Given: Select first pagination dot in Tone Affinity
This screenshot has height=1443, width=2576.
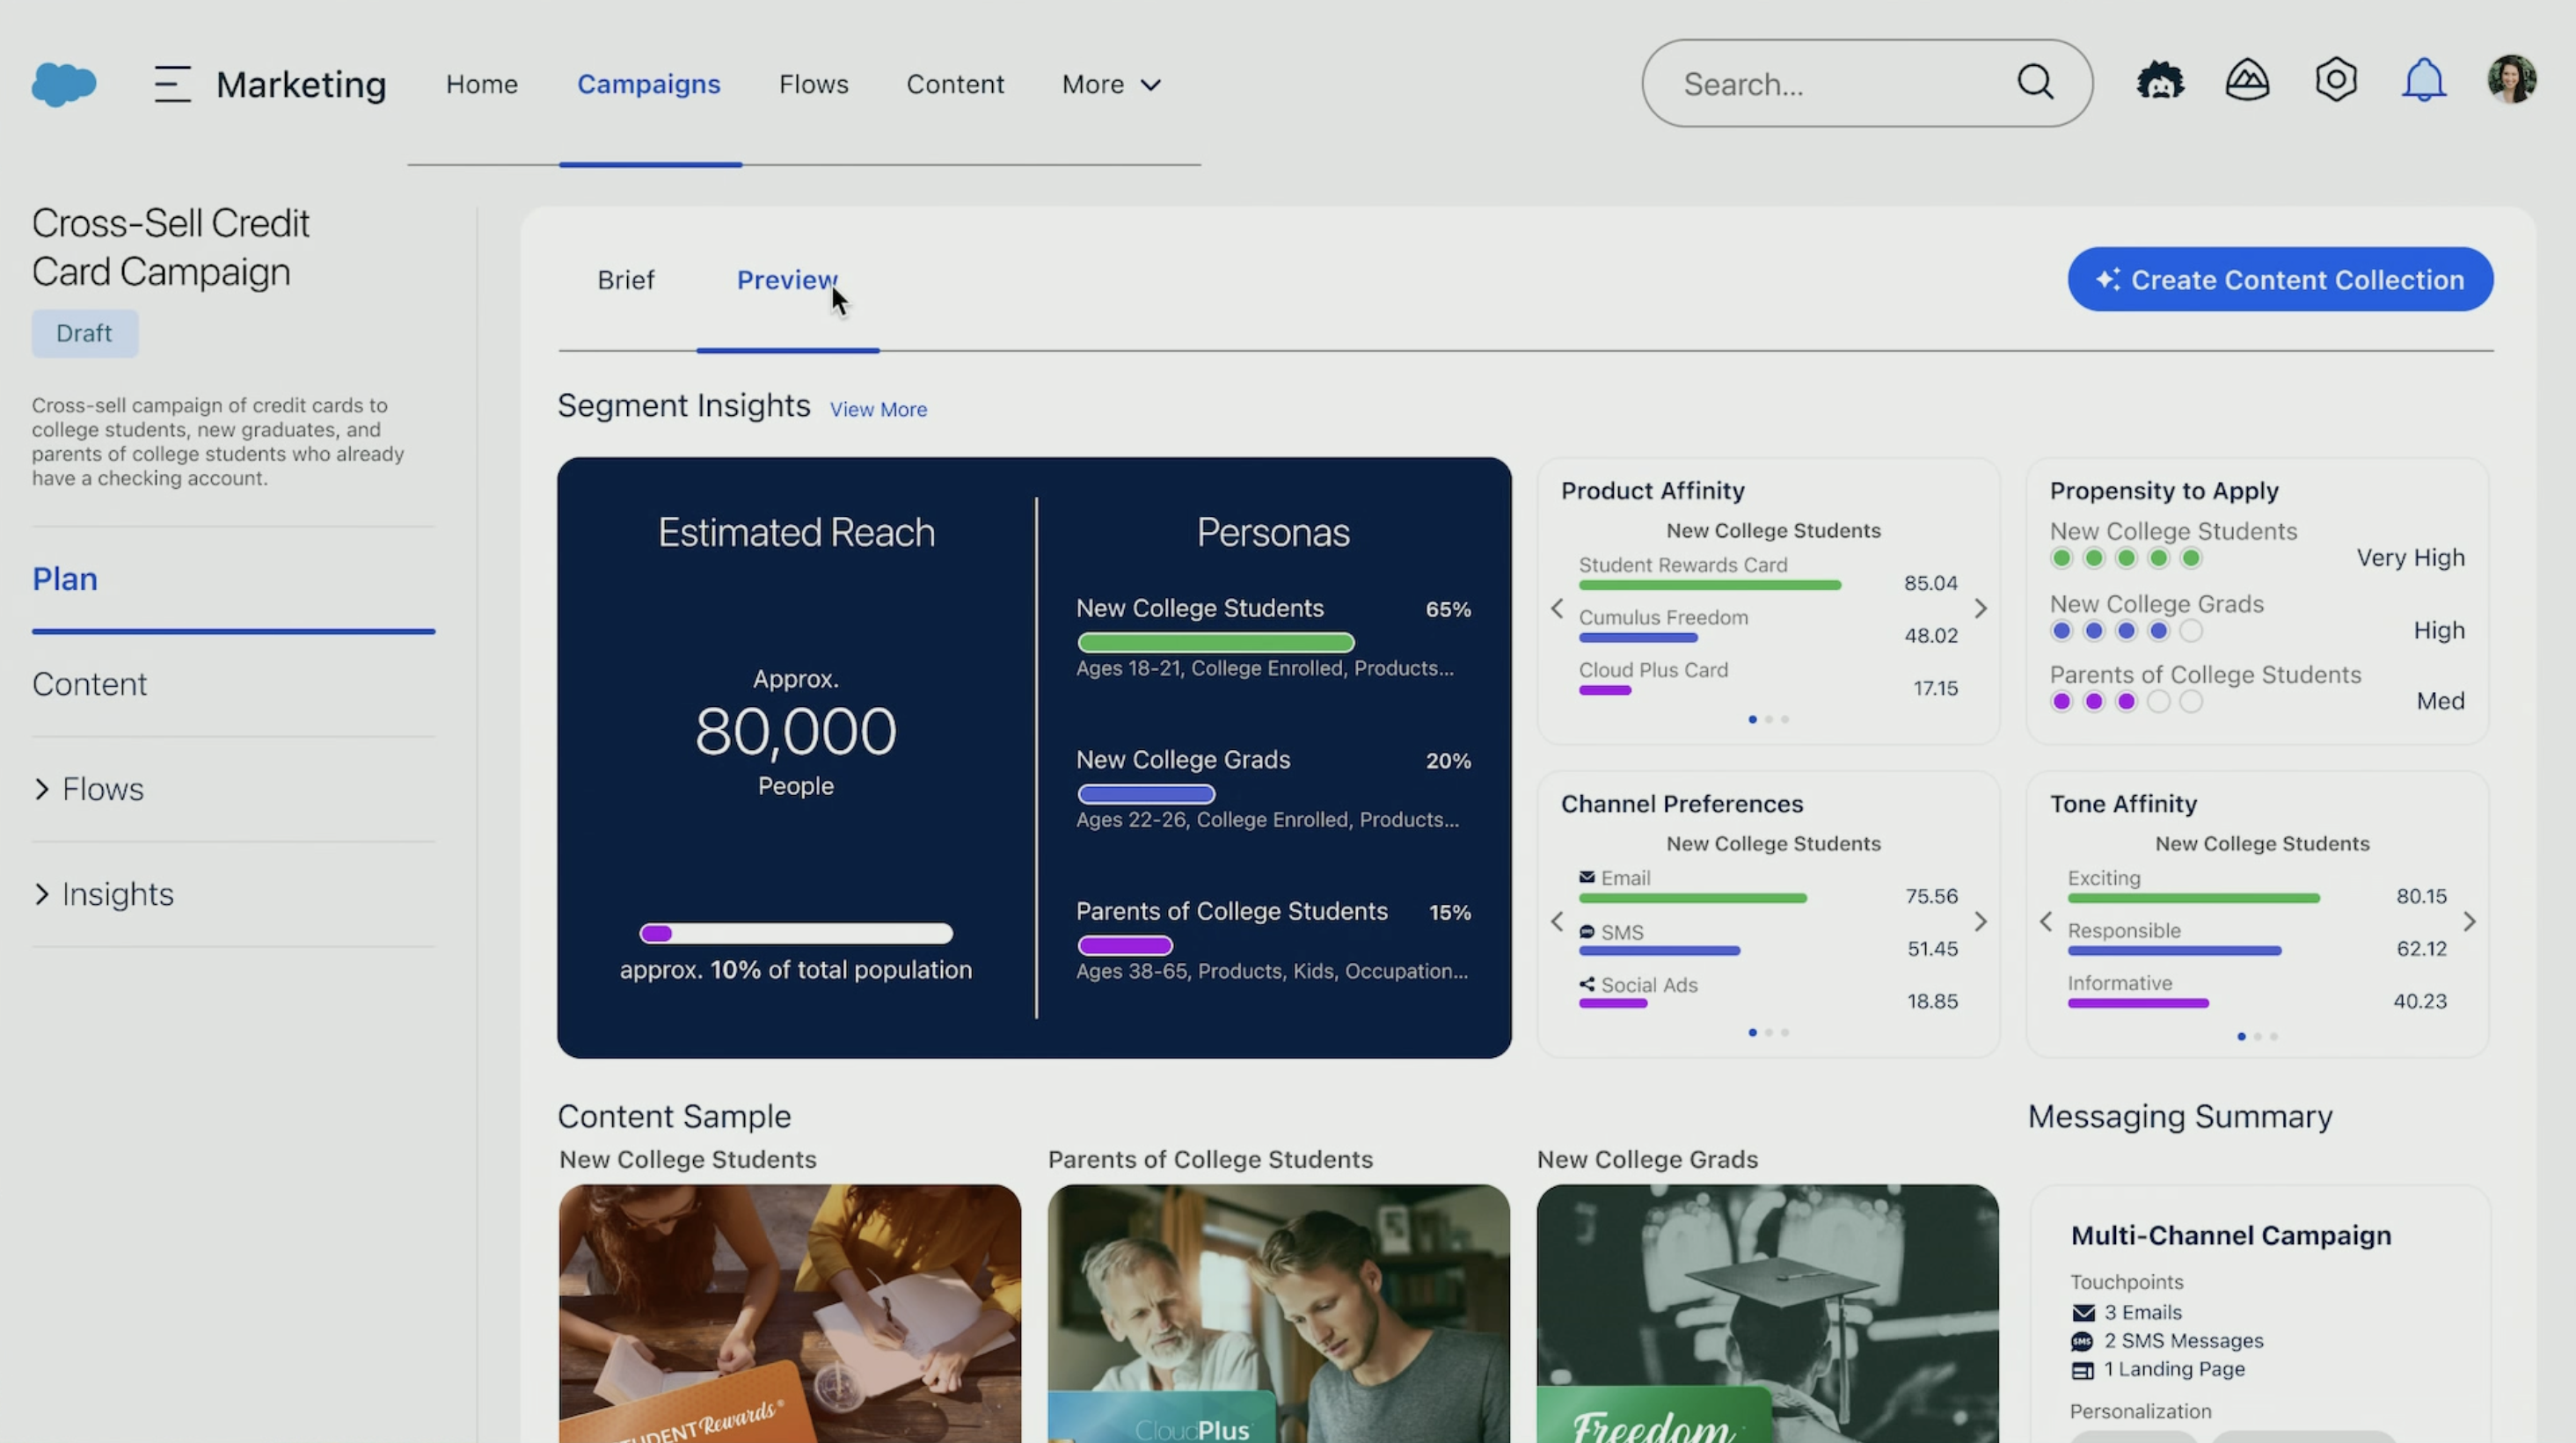Looking at the screenshot, I should click(2241, 1036).
